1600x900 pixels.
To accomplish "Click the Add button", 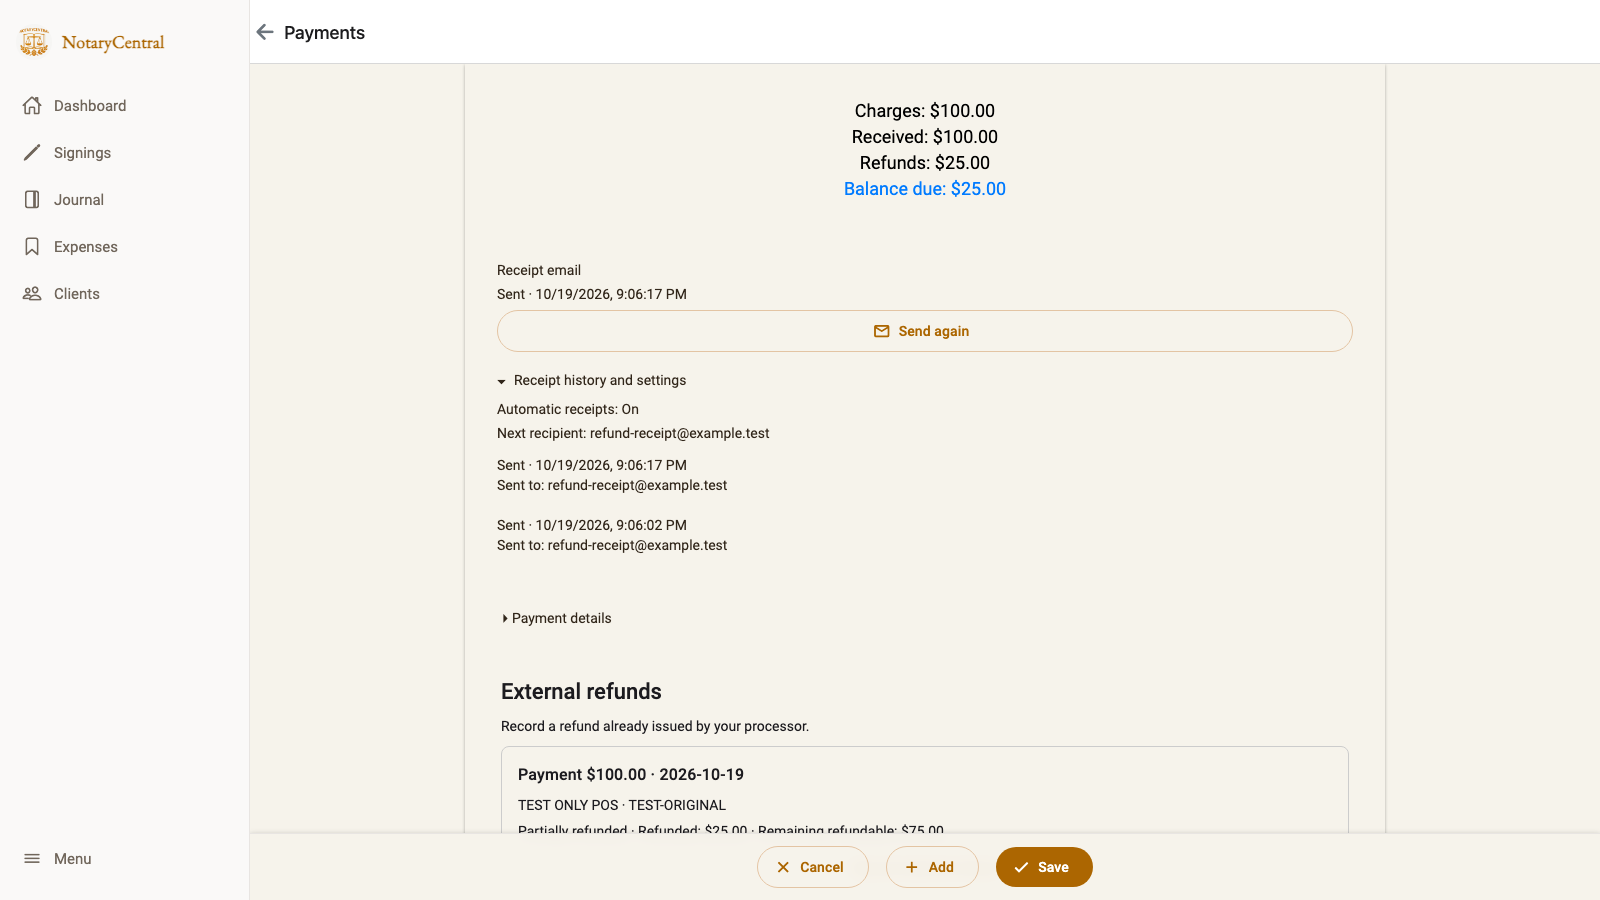I will (931, 867).
